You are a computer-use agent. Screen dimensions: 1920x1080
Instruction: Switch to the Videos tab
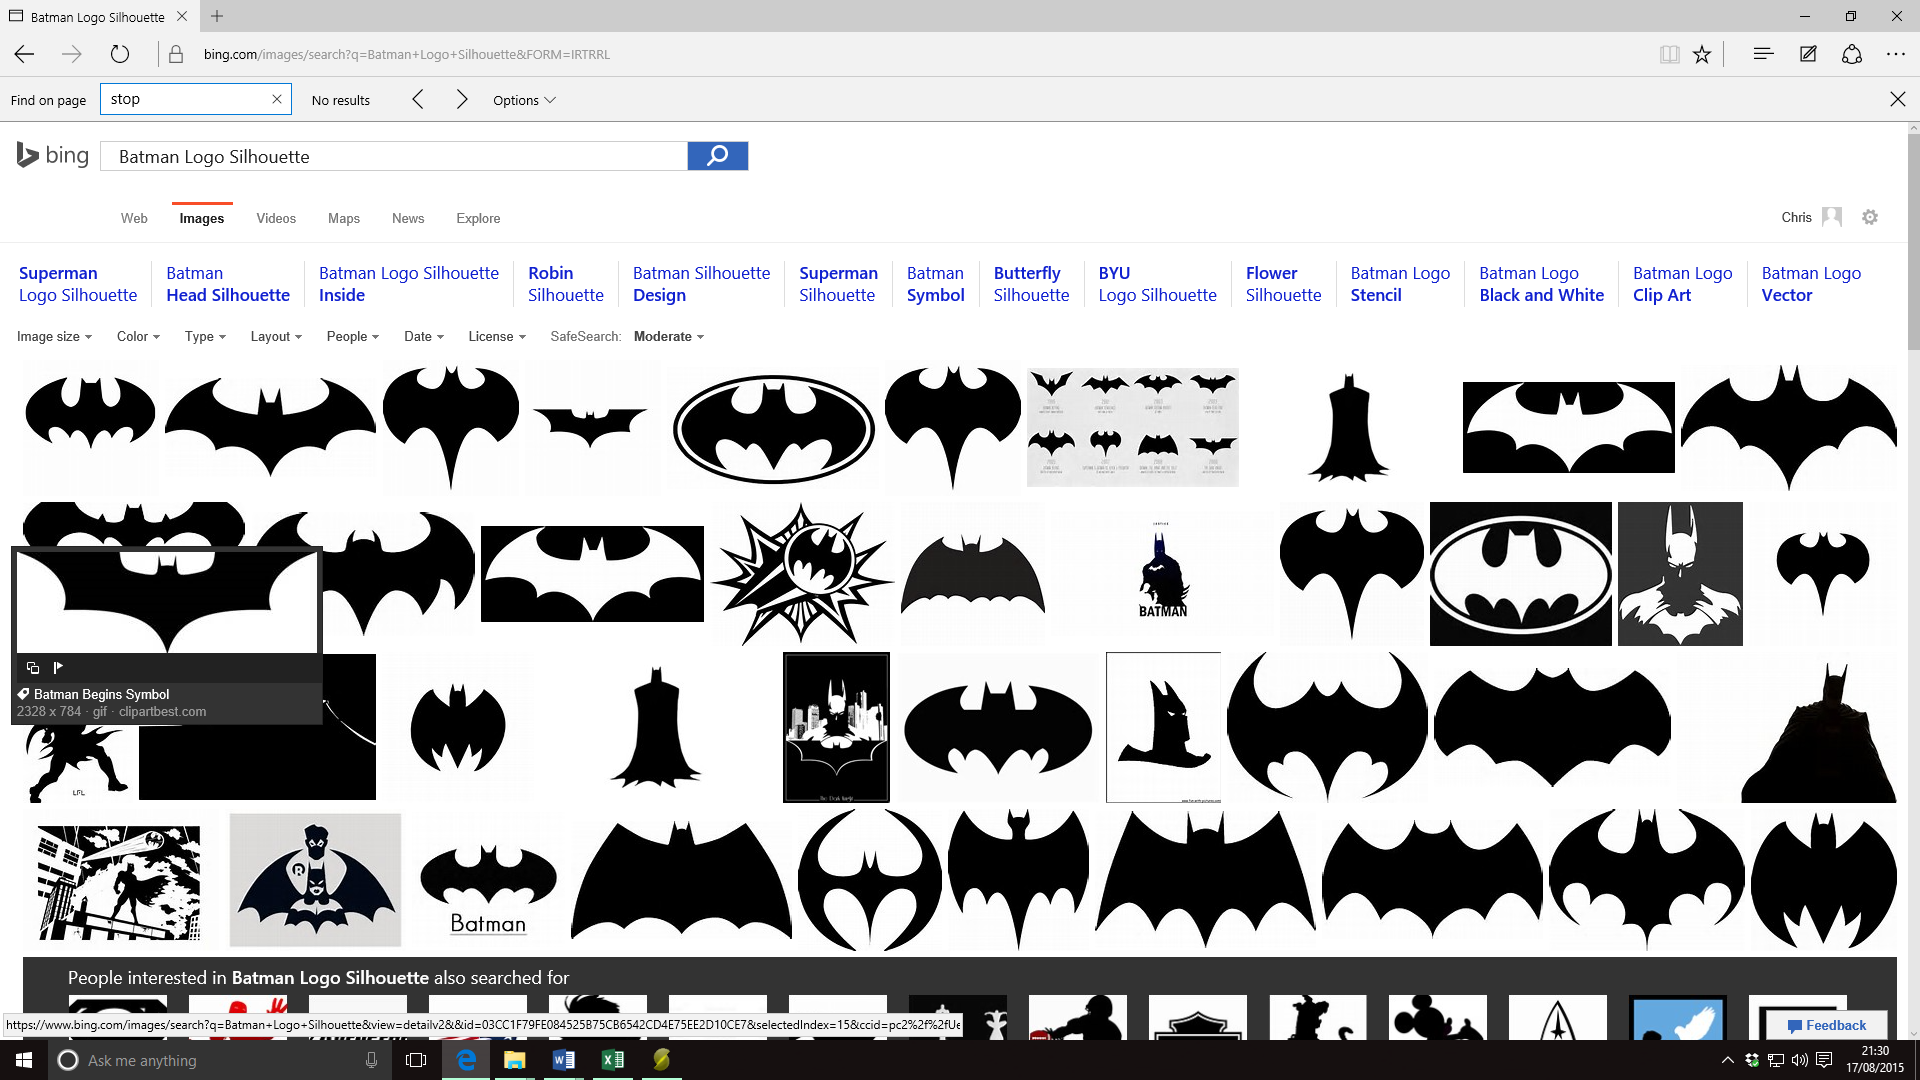(x=276, y=218)
